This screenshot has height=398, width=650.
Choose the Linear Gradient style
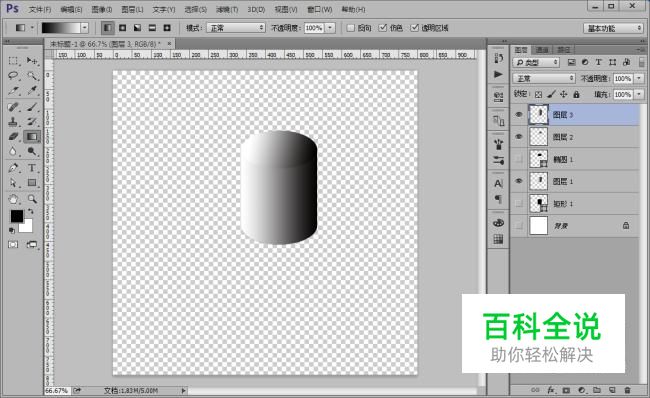(108, 28)
